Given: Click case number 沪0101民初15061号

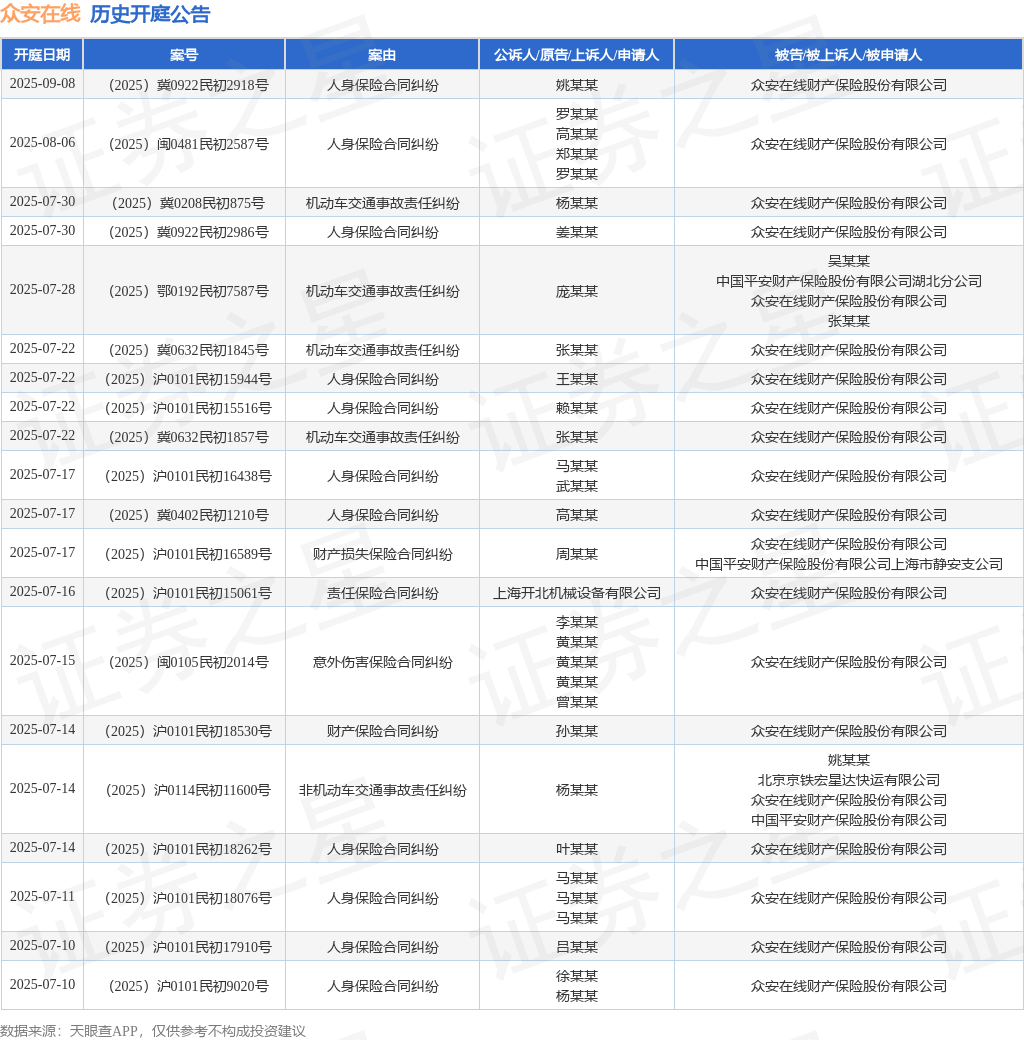Looking at the screenshot, I should click(189, 594).
